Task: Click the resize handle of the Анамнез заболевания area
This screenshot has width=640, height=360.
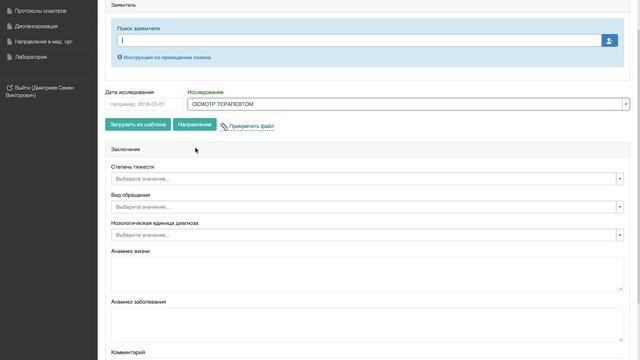Action: click(x=620, y=339)
